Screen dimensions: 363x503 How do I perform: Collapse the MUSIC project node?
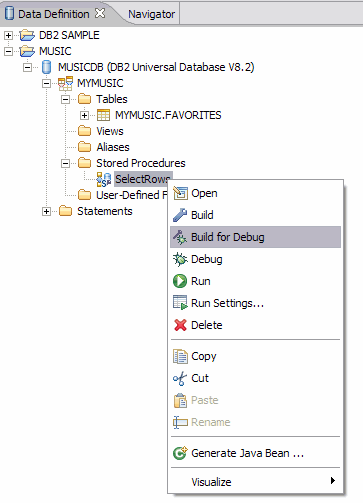9,51
